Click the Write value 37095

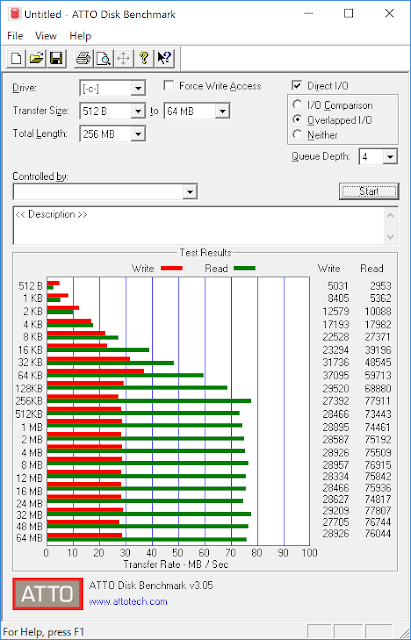pyautogui.click(x=335, y=375)
